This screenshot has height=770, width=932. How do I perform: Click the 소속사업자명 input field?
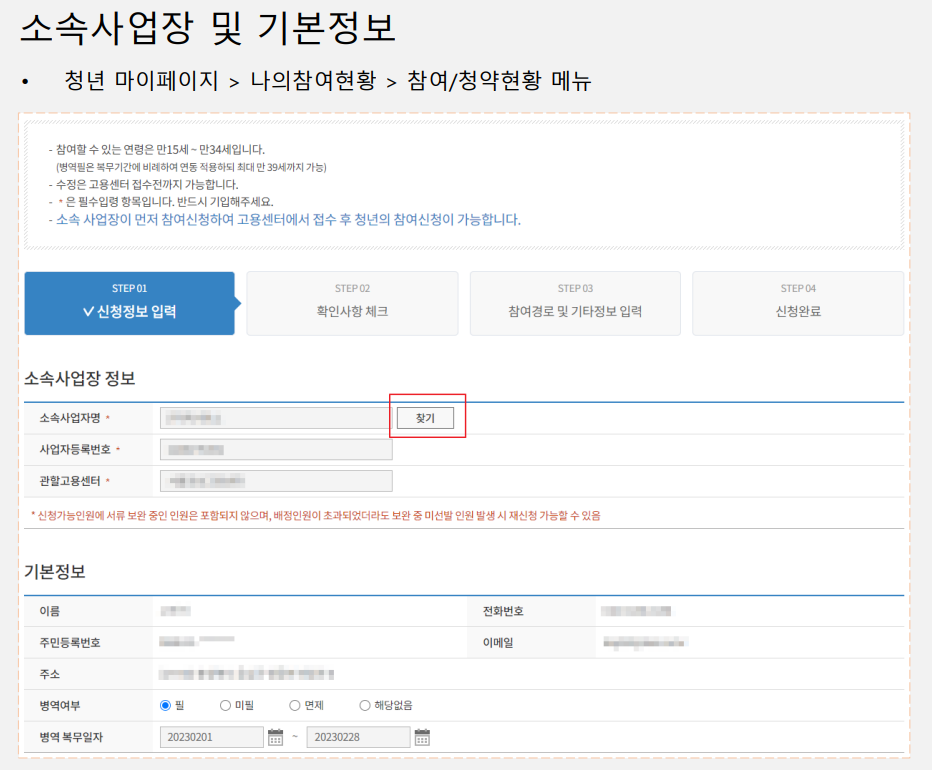(276, 418)
